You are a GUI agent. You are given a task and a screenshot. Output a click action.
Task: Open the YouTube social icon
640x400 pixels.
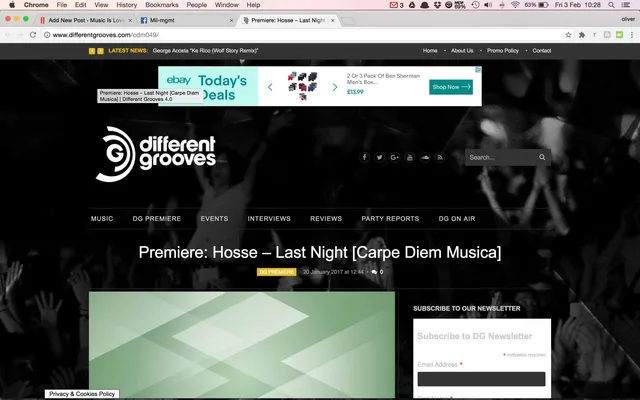click(409, 157)
